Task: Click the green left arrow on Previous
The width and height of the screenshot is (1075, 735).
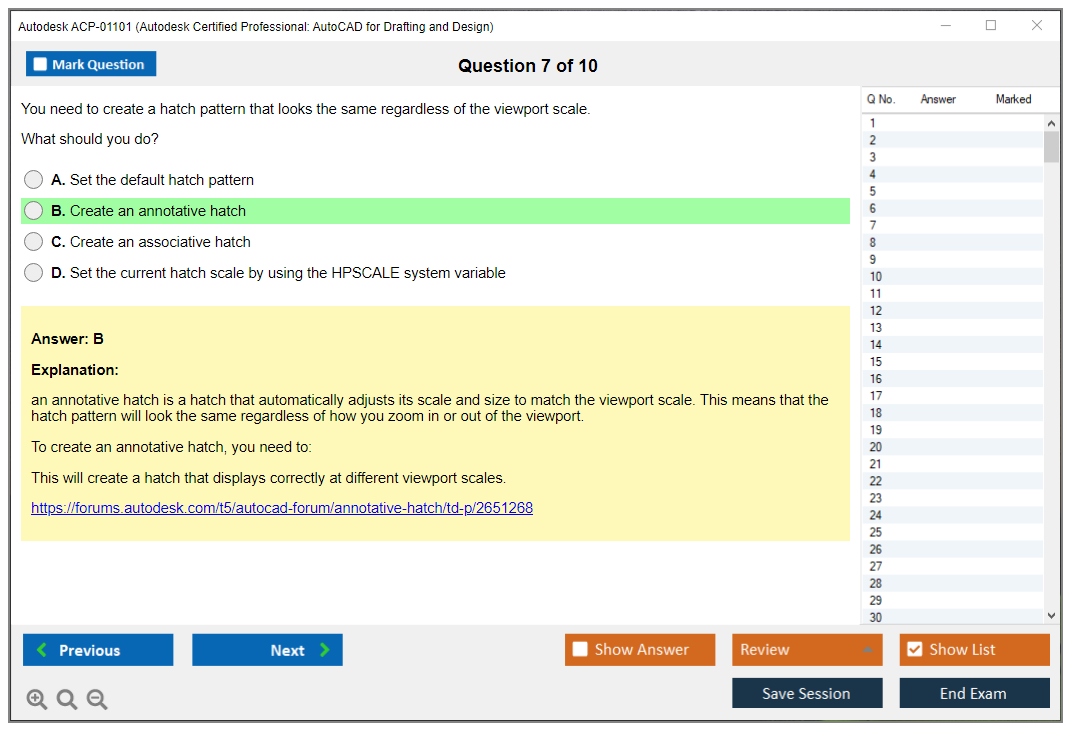Action: tap(42, 650)
